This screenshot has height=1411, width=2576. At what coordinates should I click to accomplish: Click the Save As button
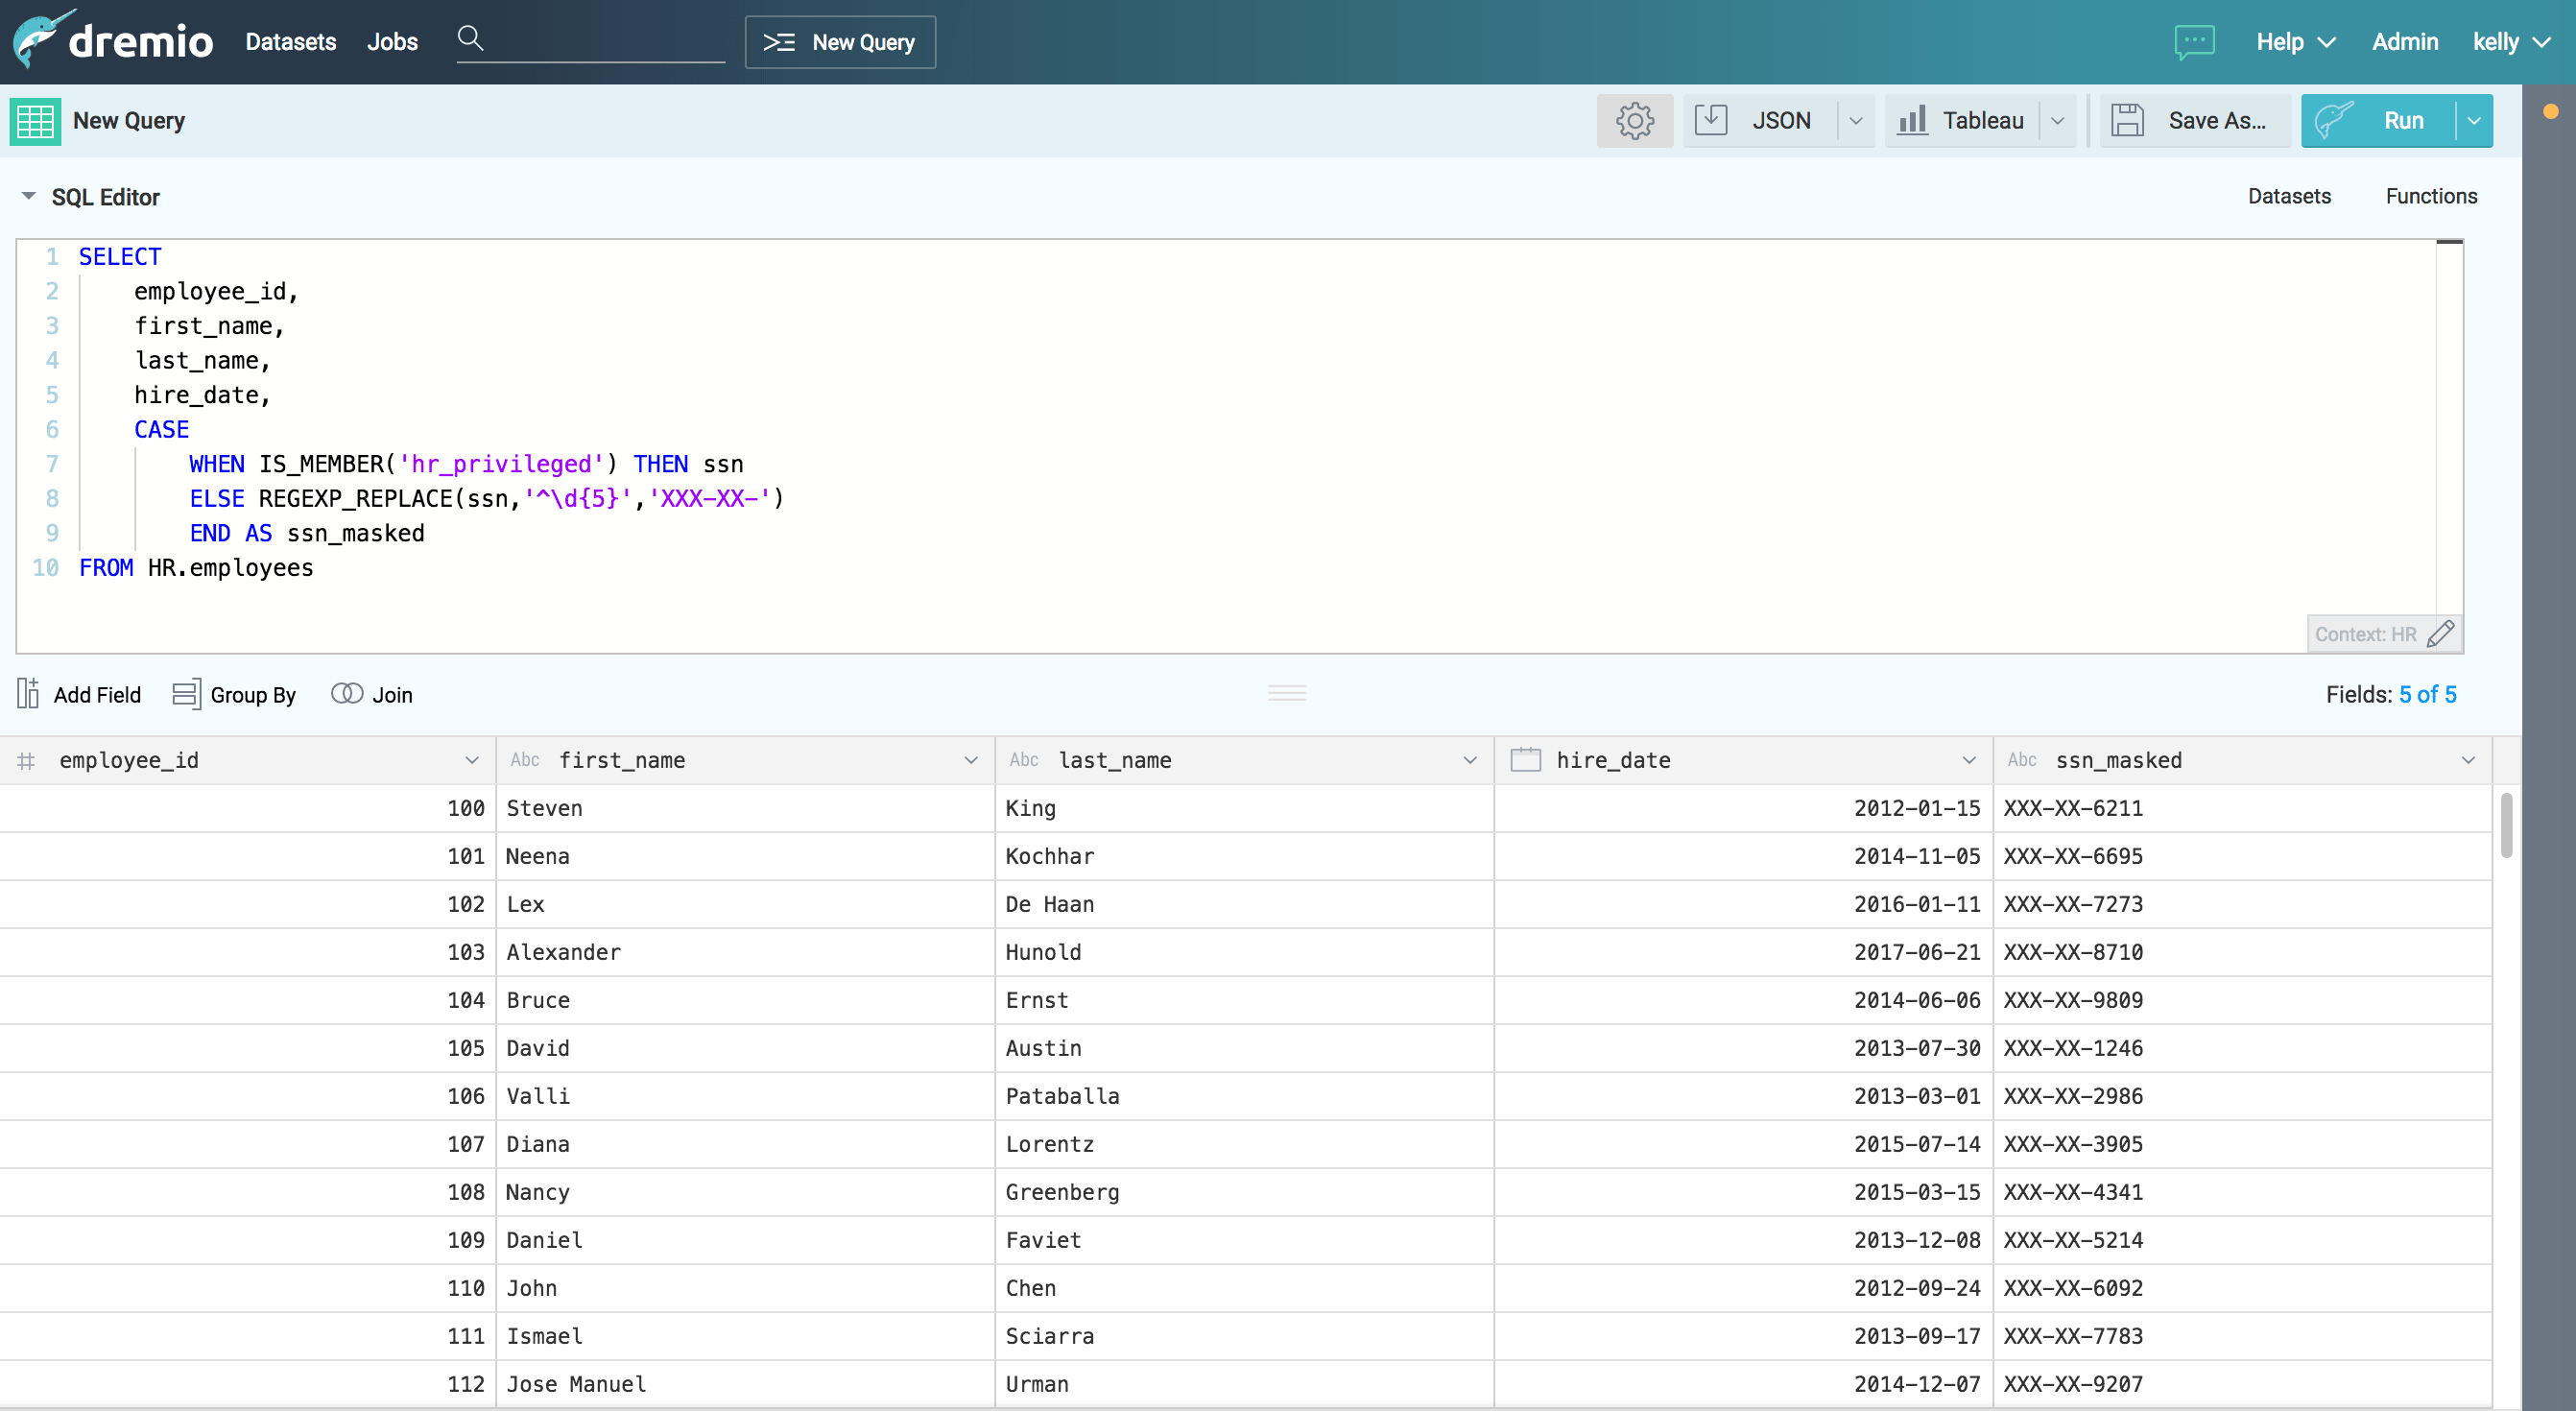click(x=2193, y=121)
